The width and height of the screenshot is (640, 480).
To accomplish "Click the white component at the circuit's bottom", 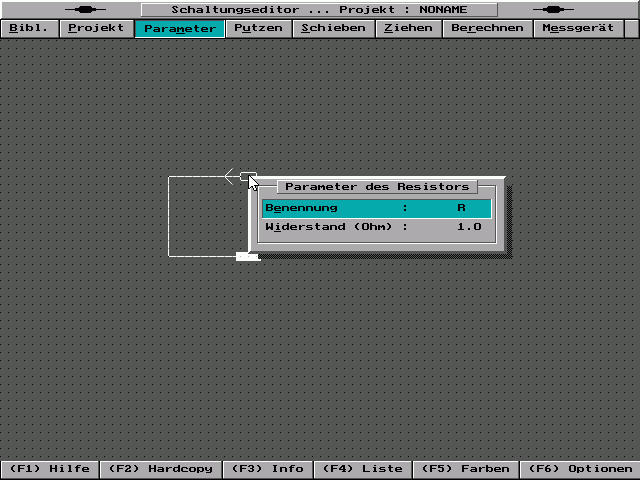I will click(247, 257).
